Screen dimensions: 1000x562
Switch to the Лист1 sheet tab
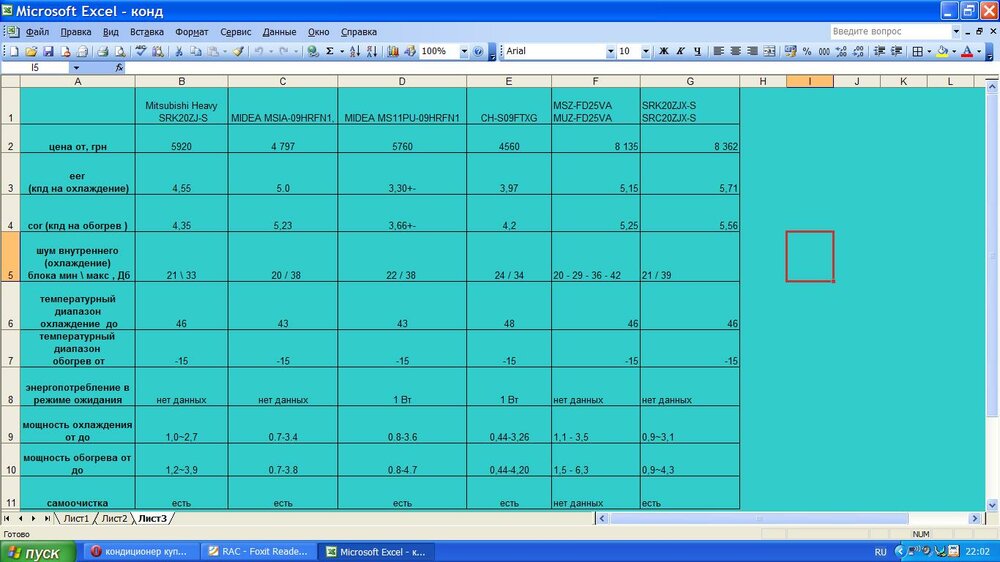76,519
